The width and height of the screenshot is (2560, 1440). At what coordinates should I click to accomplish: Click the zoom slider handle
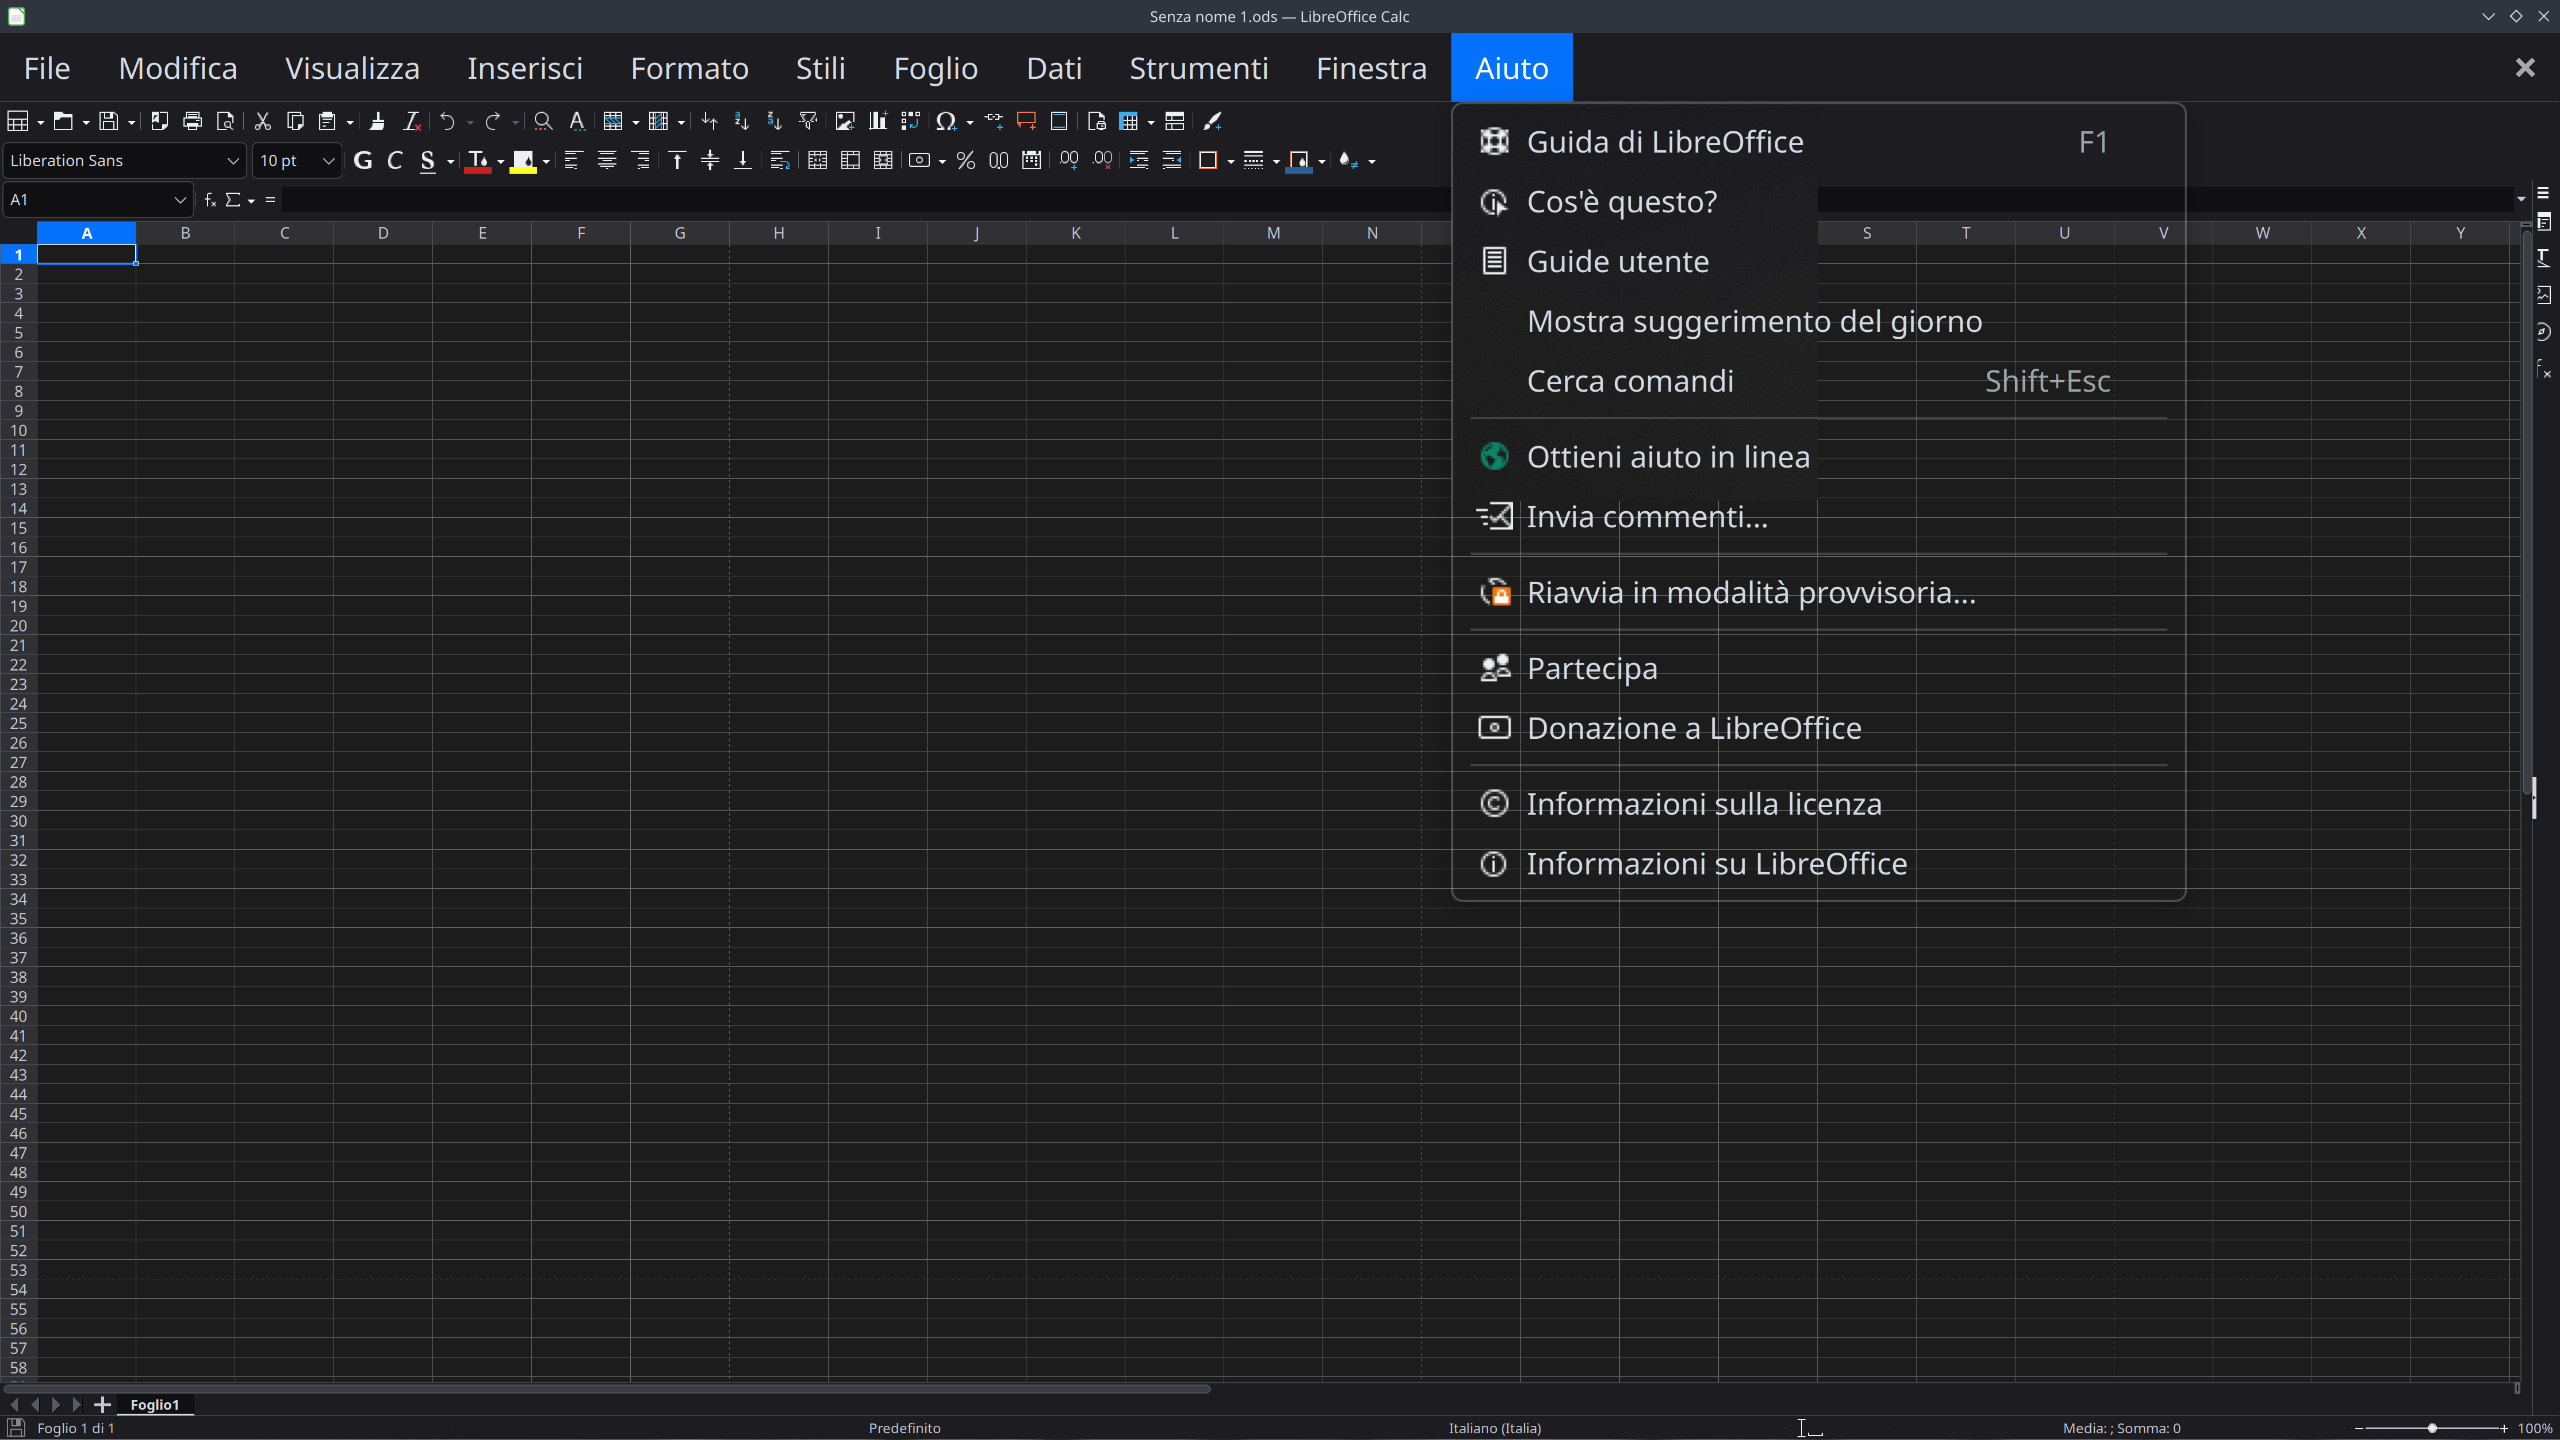point(2432,1428)
